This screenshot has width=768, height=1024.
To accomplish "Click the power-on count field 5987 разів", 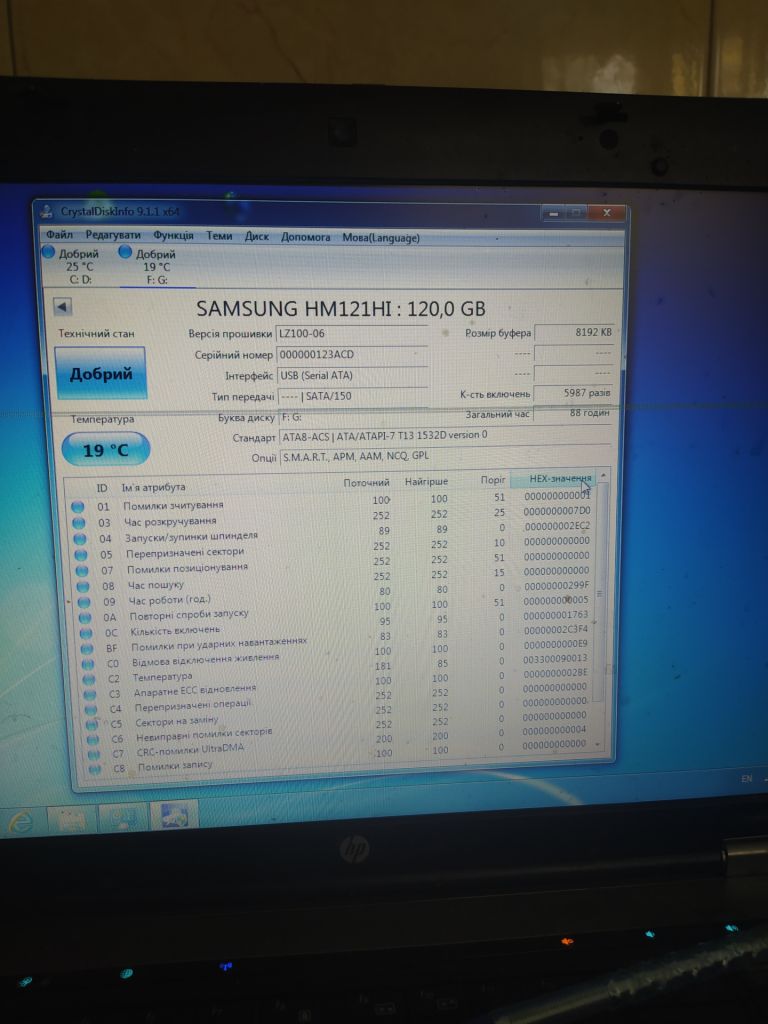I will click(574, 393).
